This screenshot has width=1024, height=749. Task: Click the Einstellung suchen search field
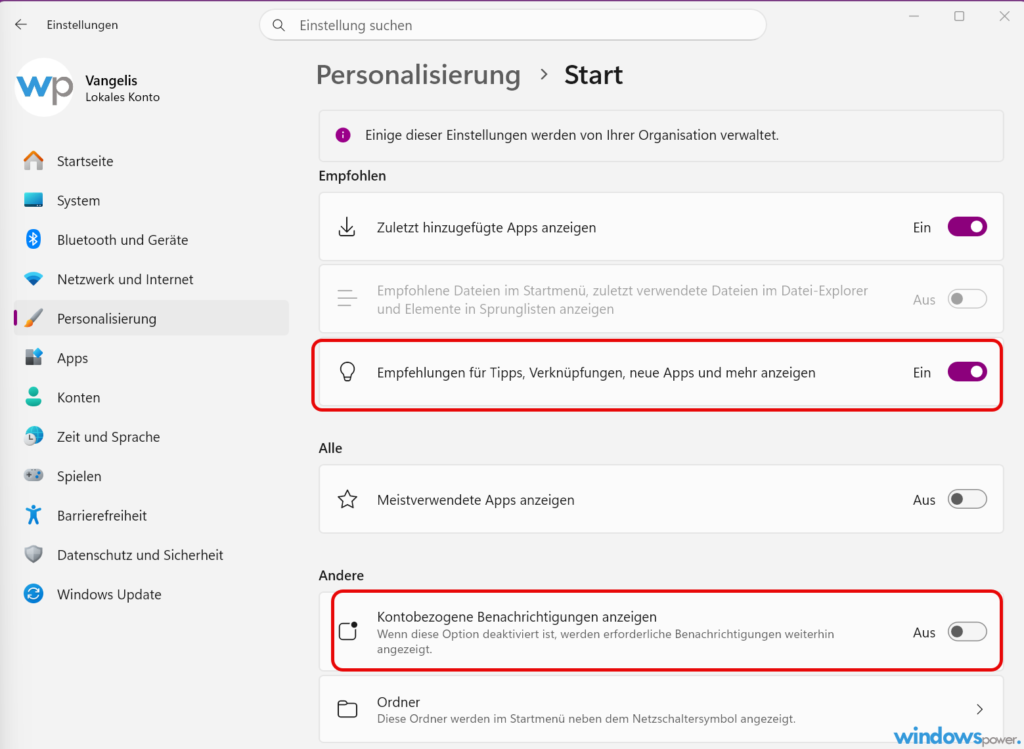513,25
